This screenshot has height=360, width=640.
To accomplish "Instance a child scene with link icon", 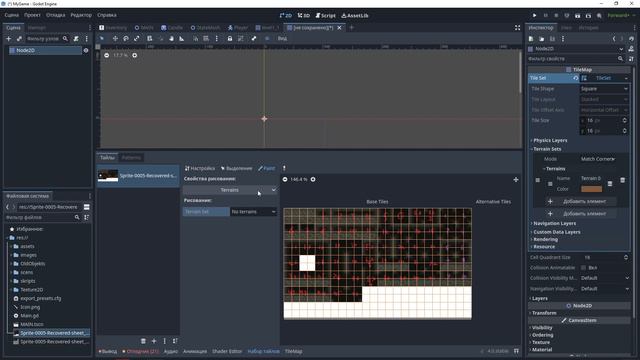I will pyautogui.click(x=19, y=39).
